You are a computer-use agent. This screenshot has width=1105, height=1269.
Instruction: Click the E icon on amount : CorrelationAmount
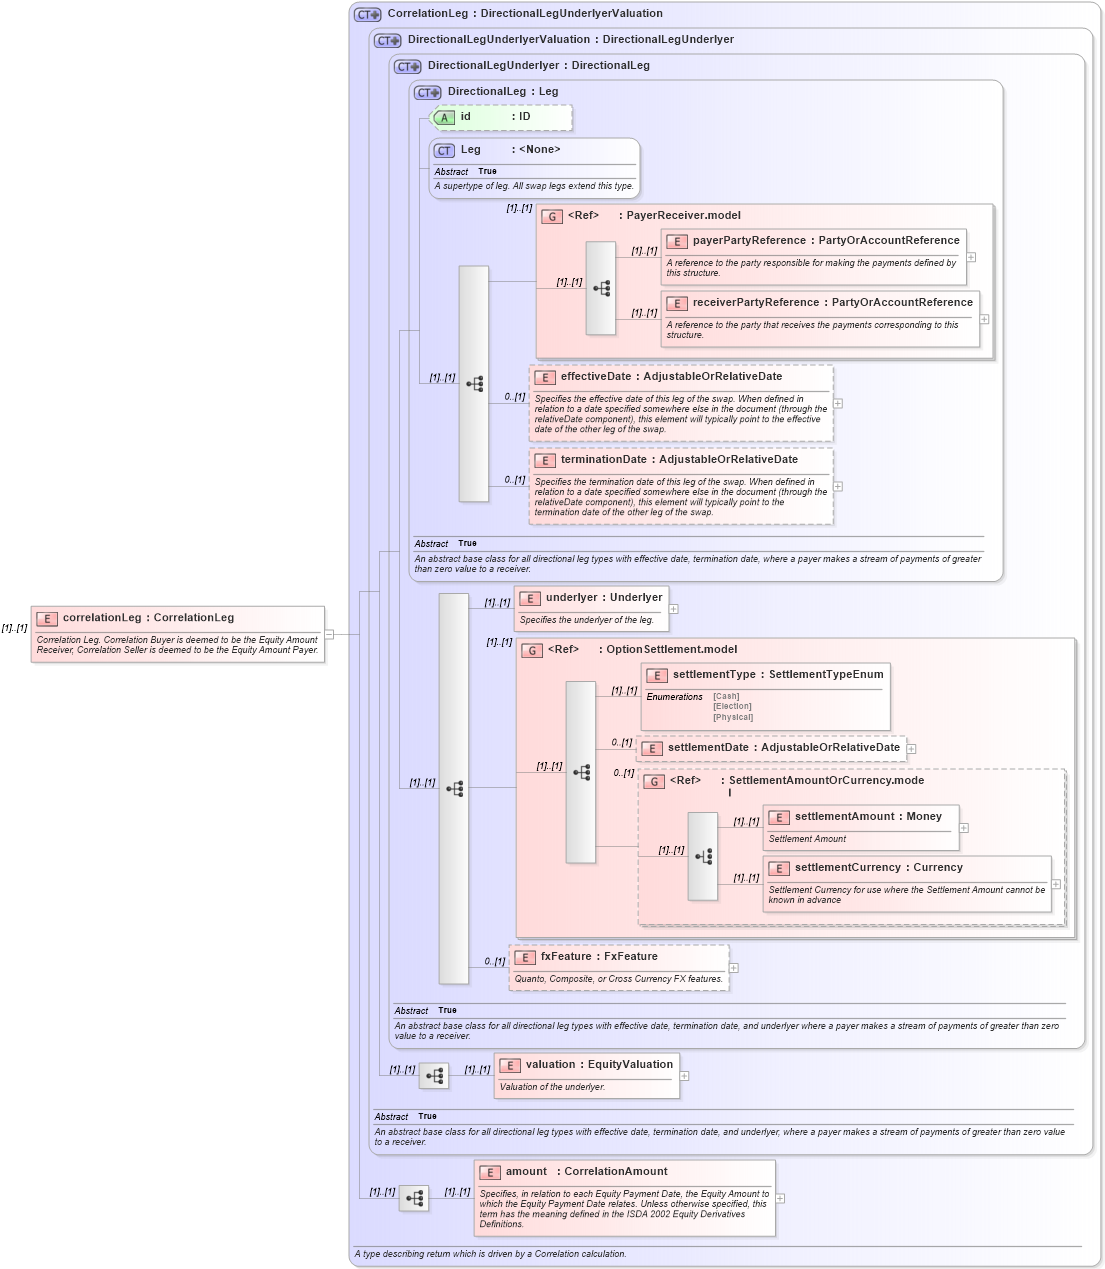point(490,1171)
